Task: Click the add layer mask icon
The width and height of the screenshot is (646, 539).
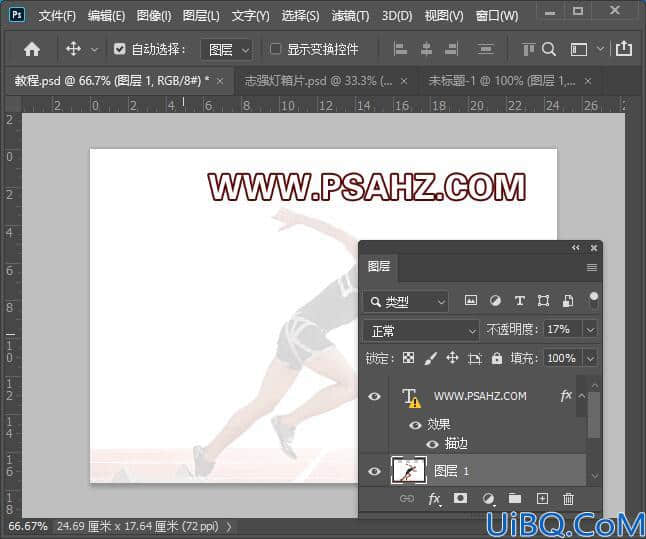Action: click(460, 499)
